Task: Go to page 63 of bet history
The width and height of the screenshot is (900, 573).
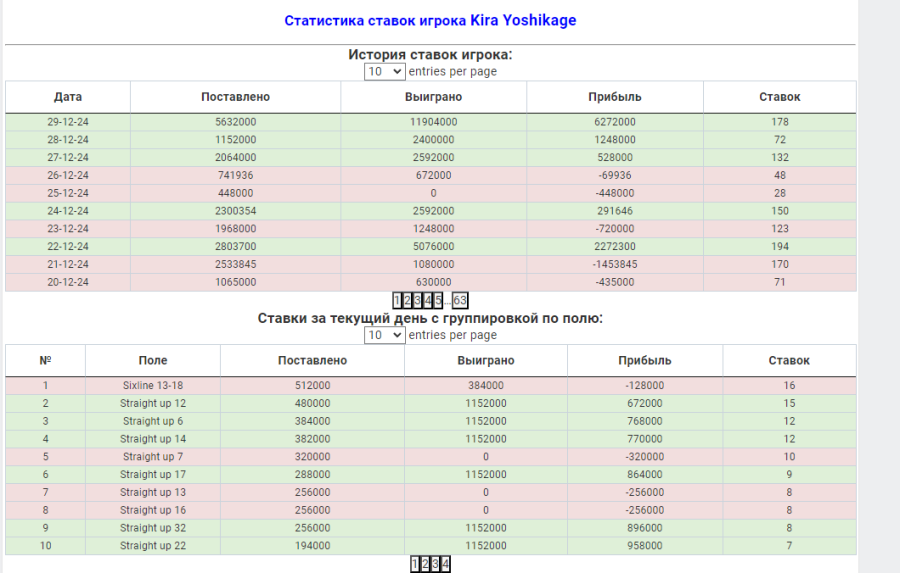Action: [460, 300]
